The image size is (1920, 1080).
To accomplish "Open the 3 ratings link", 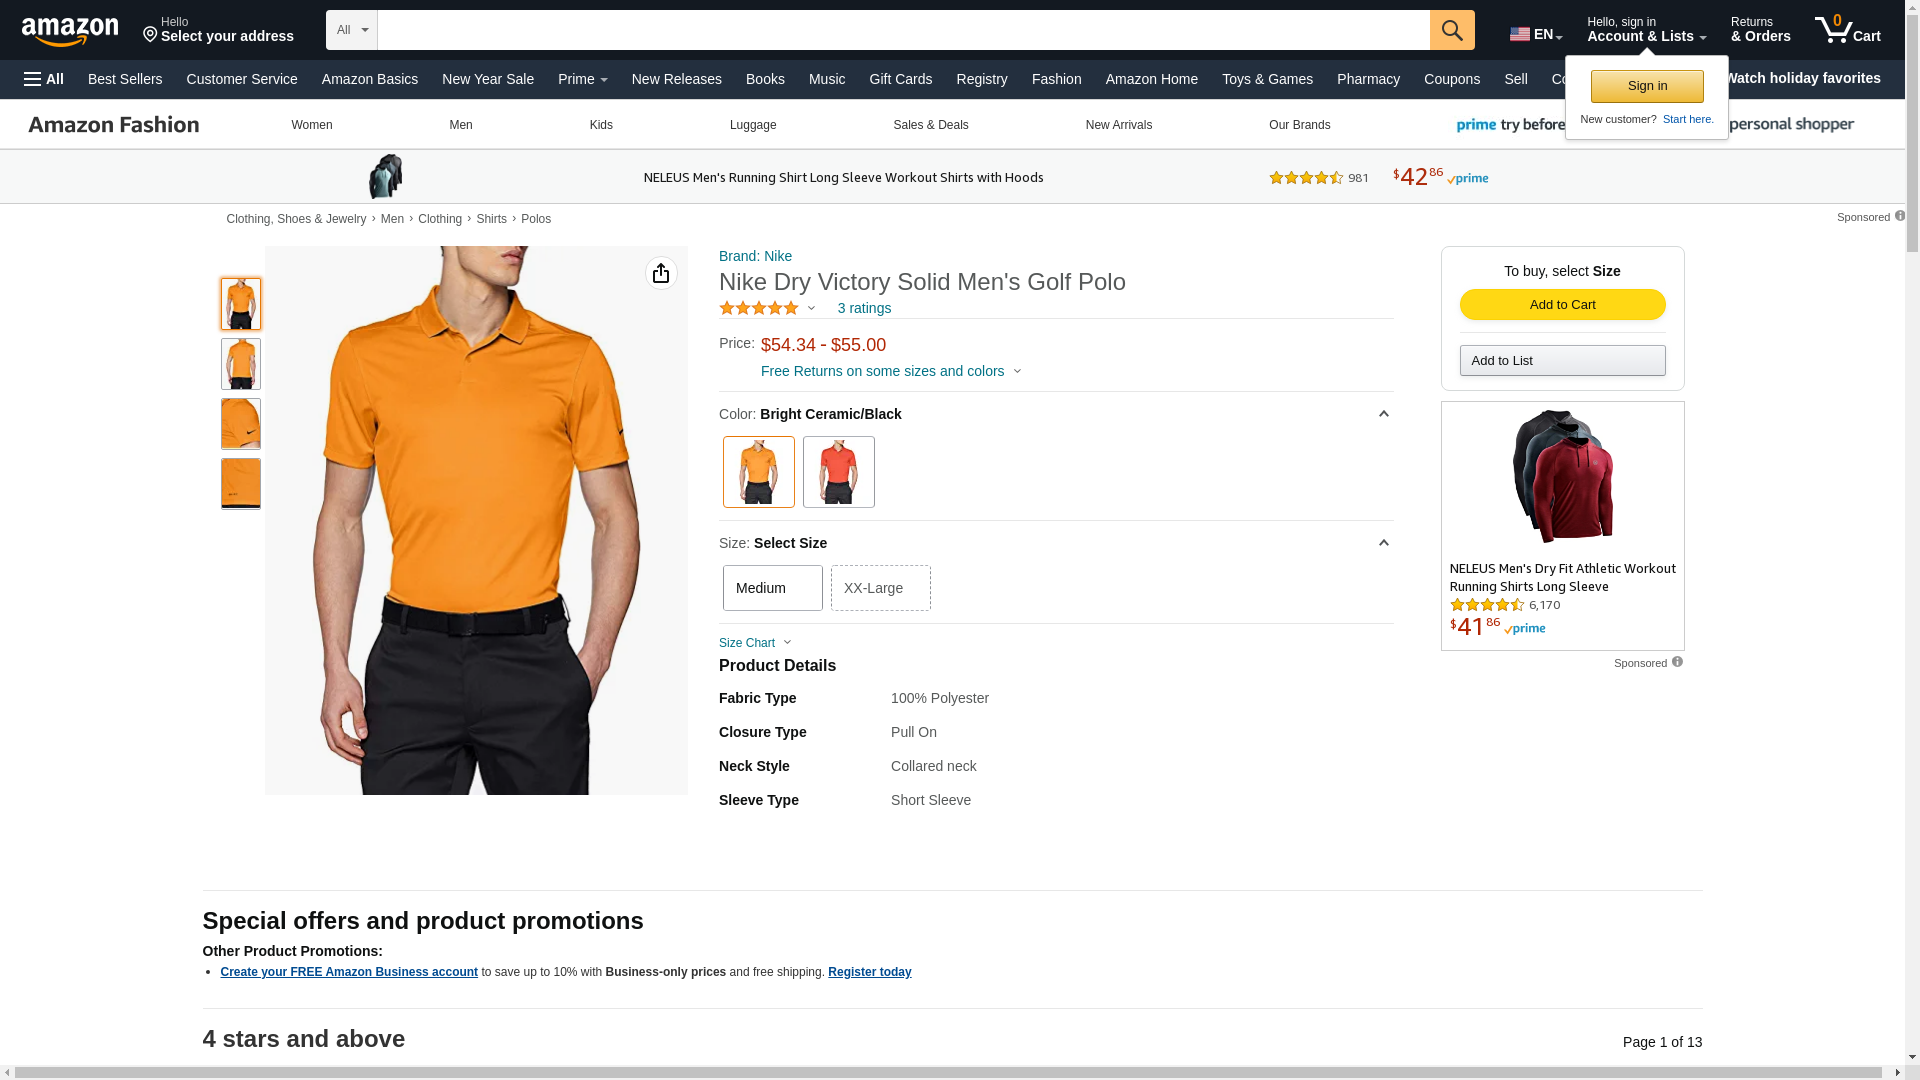I will pyautogui.click(x=864, y=308).
